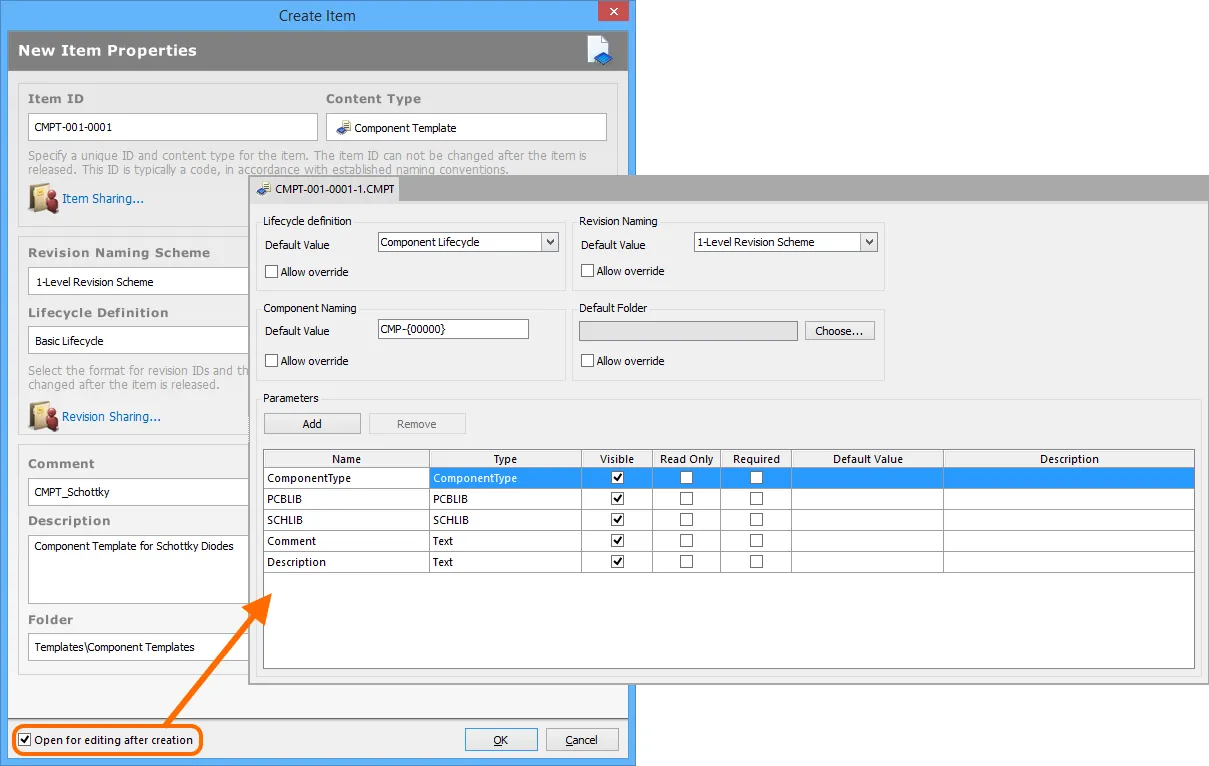The height and width of the screenshot is (766, 1209).
Task: Click the SCHLIB type cell
Action: 505,520
